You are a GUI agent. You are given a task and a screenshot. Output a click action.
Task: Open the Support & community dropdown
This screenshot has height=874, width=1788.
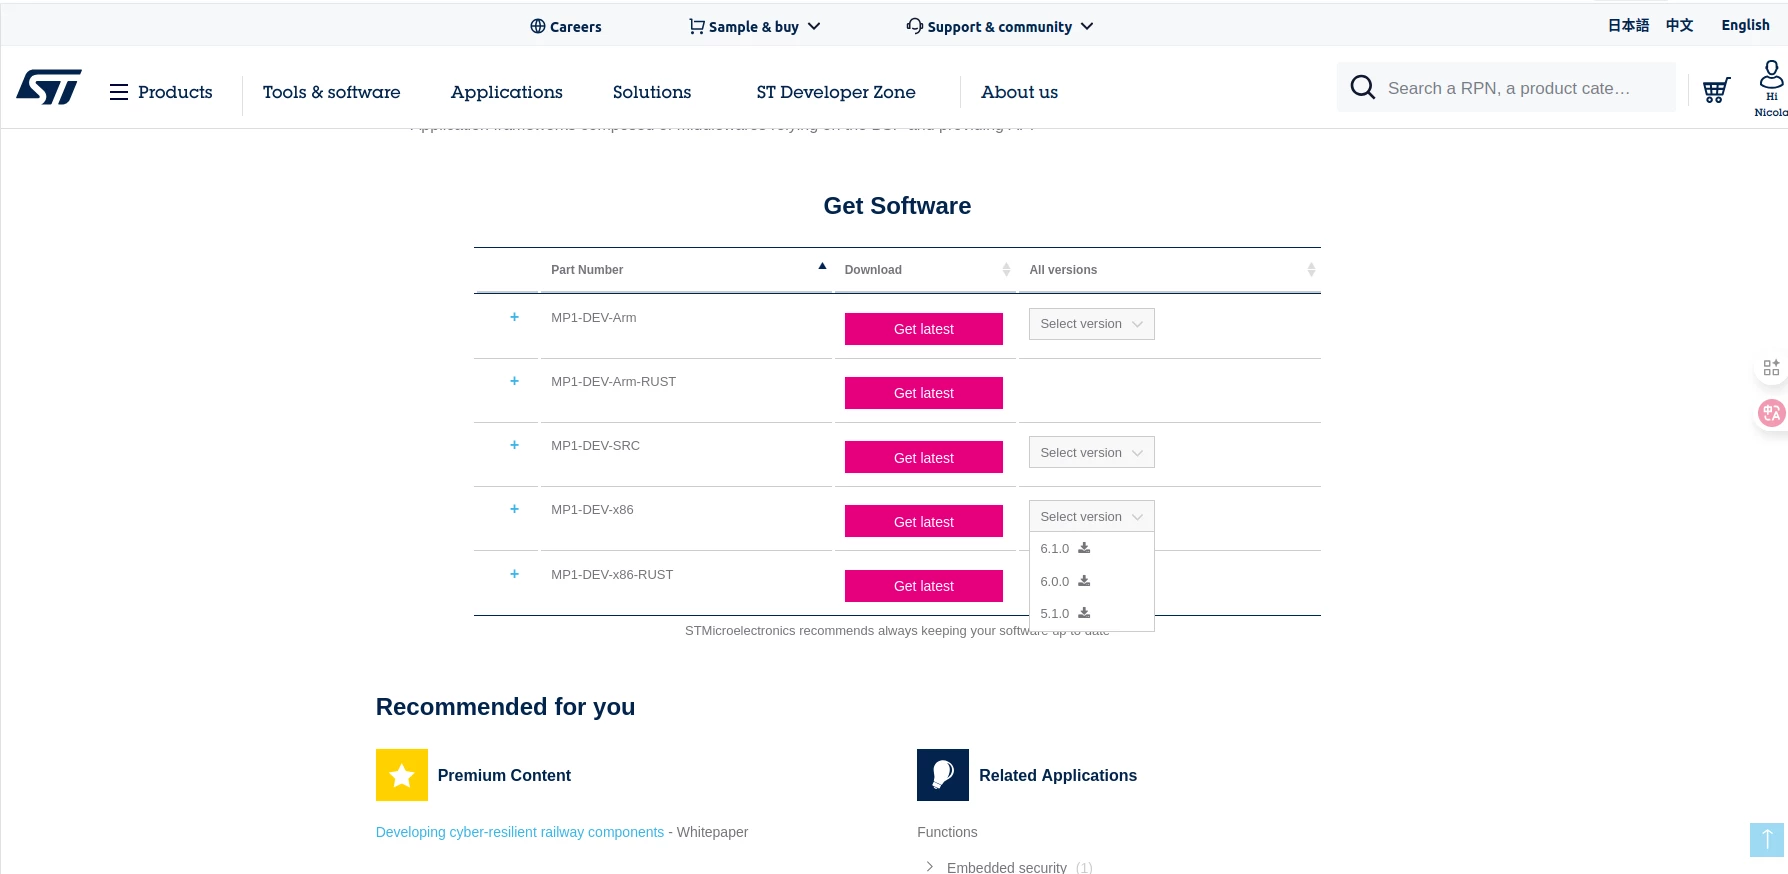[x=1000, y=27]
